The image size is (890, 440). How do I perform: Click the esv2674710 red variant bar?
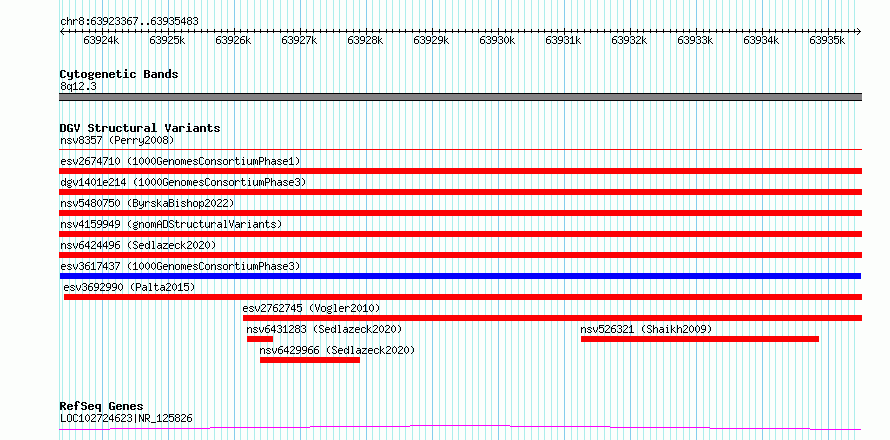[x=460, y=171]
